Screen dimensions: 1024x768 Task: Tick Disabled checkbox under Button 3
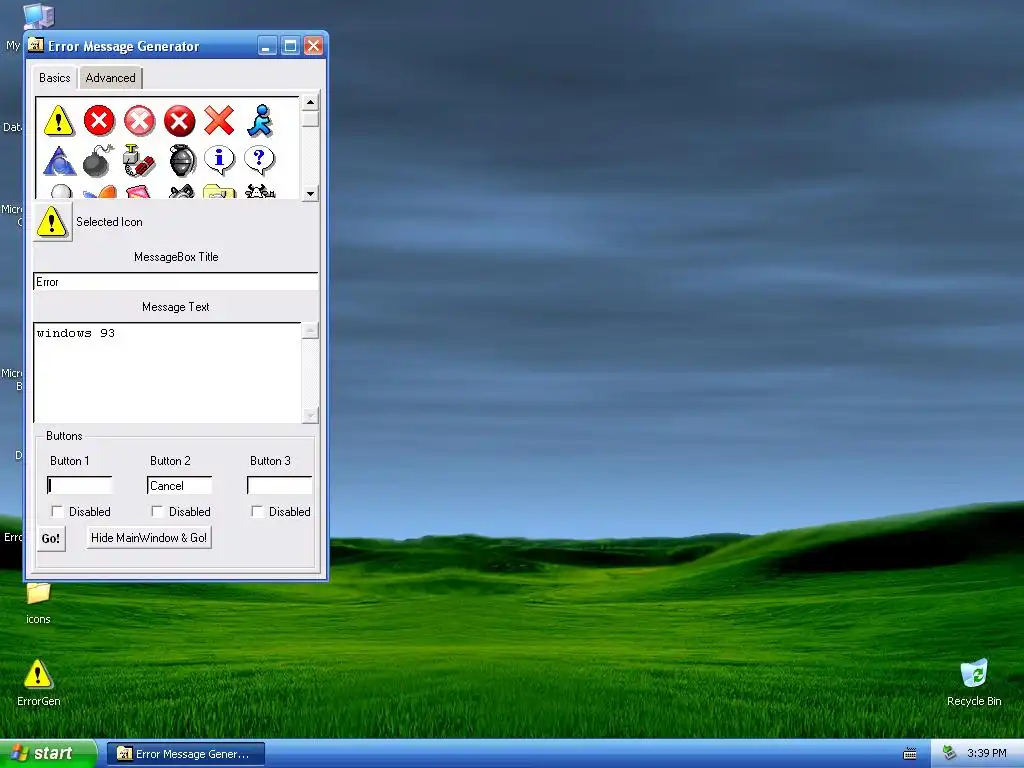click(257, 511)
